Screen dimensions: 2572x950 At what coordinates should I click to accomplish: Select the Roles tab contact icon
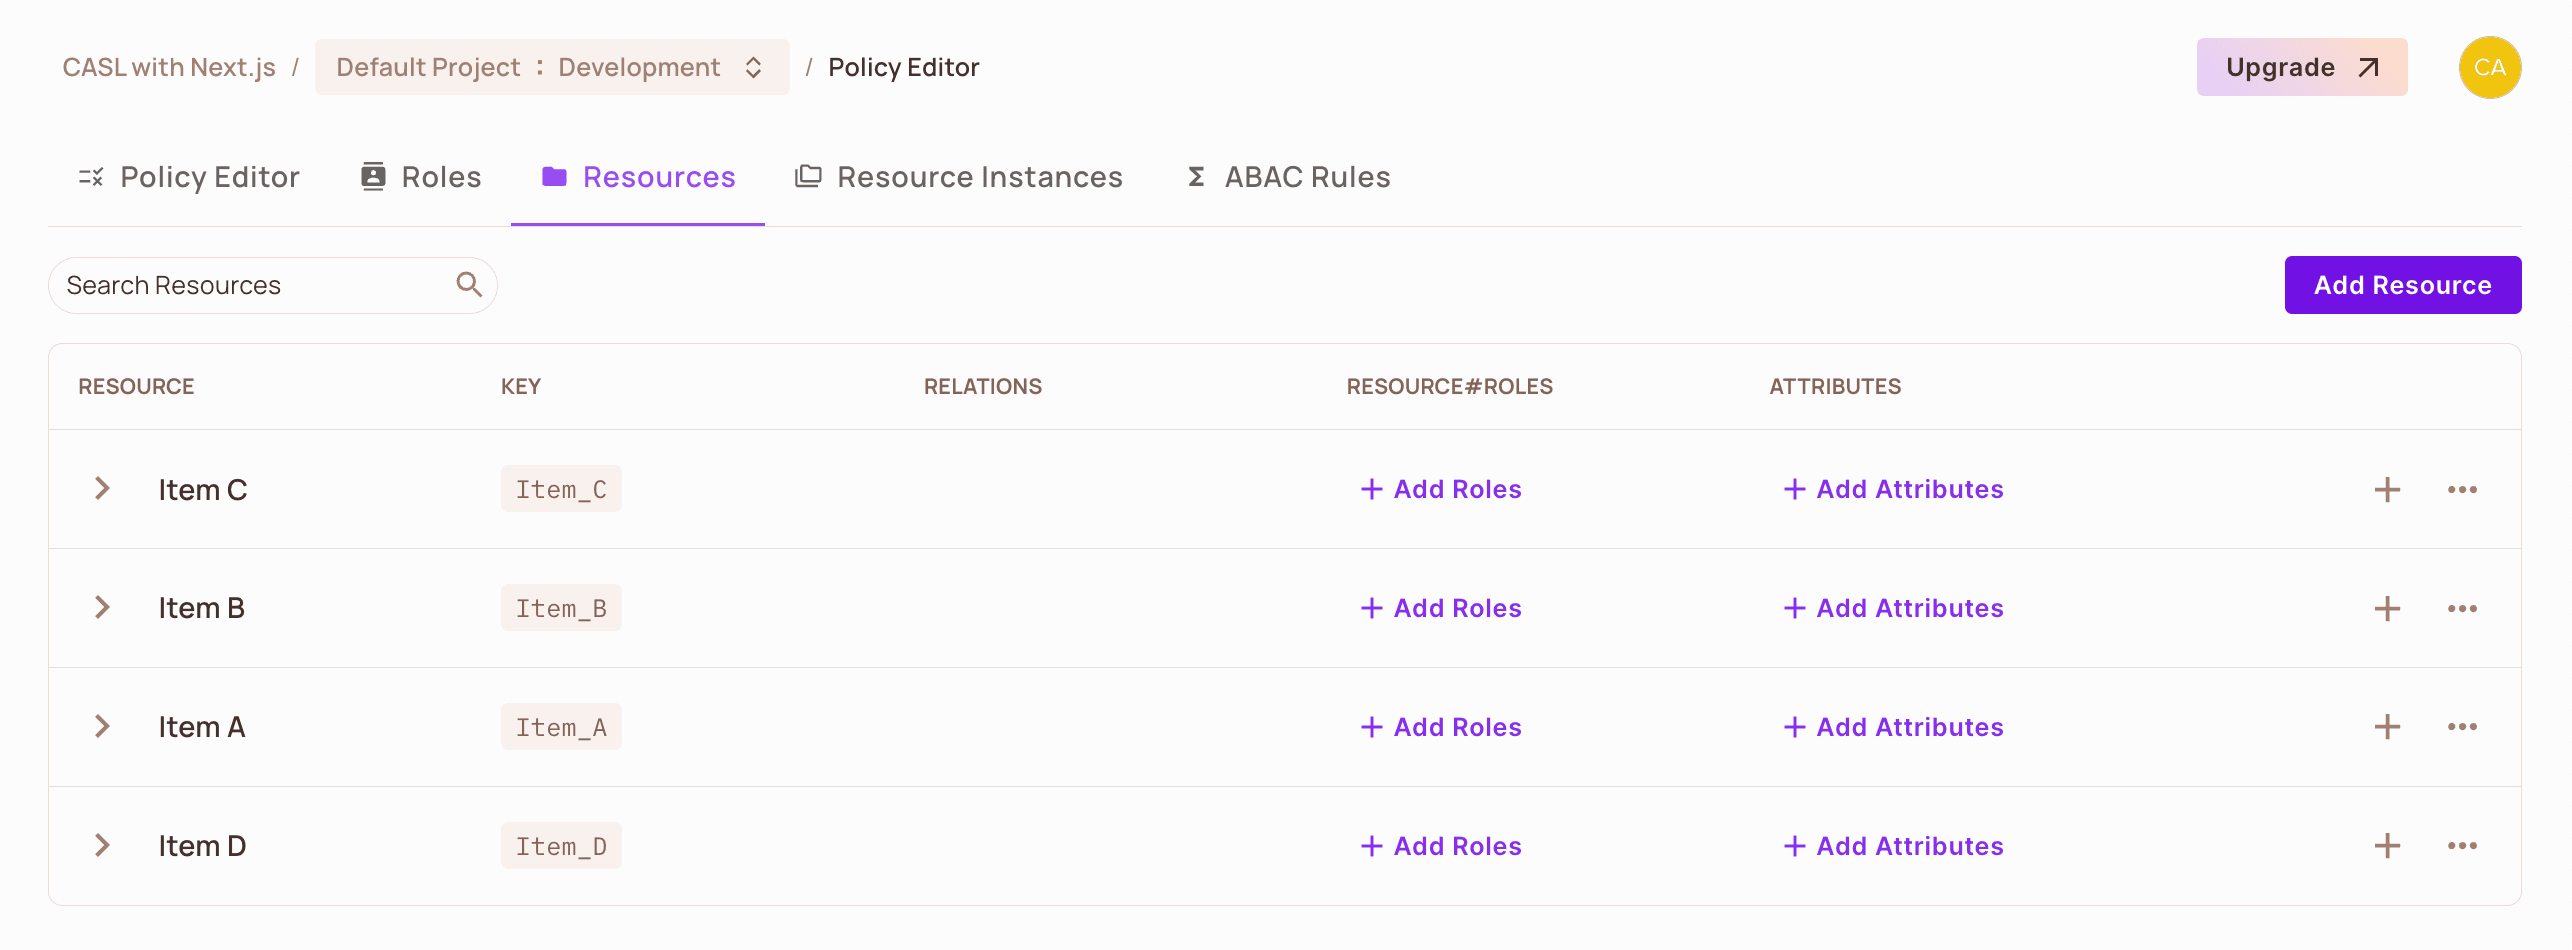click(371, 175)
